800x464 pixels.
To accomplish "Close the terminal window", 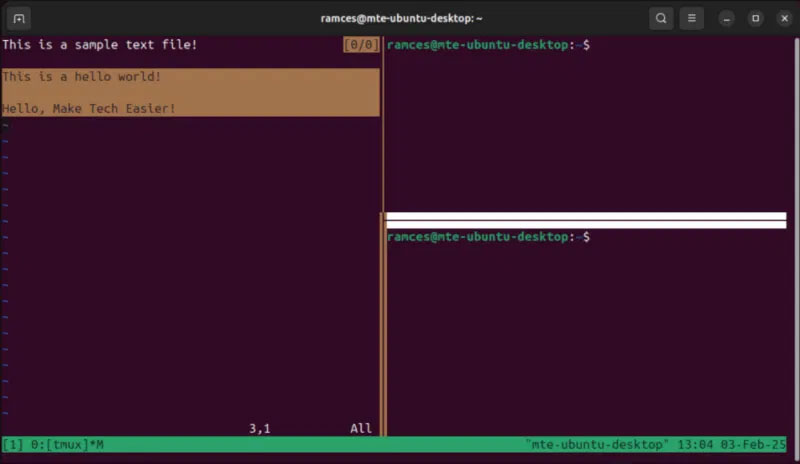I will click(785, 19).
